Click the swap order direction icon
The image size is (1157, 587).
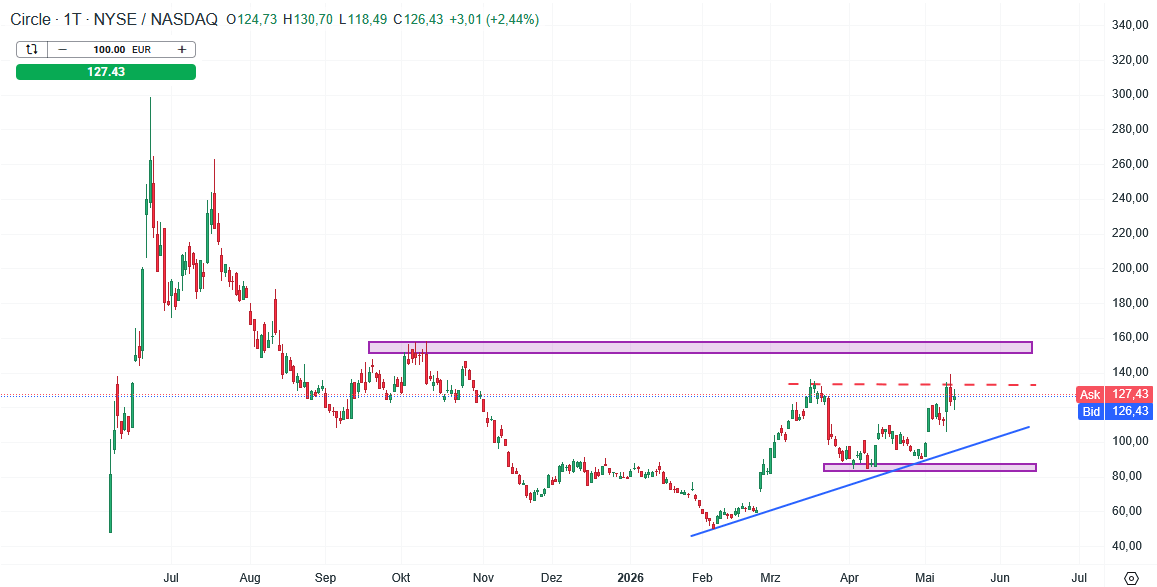[x=32, y=49]
